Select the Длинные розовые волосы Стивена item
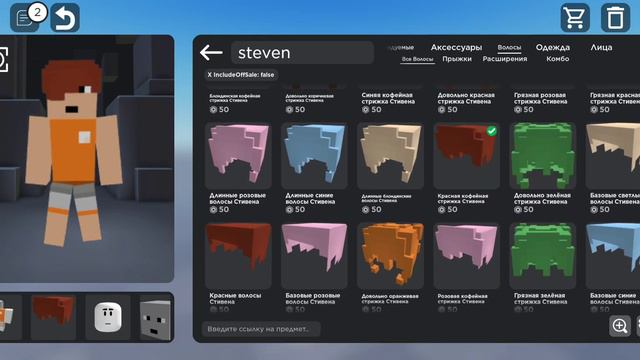The height and width of the screenshot is (360, 640). coord(238,156)
